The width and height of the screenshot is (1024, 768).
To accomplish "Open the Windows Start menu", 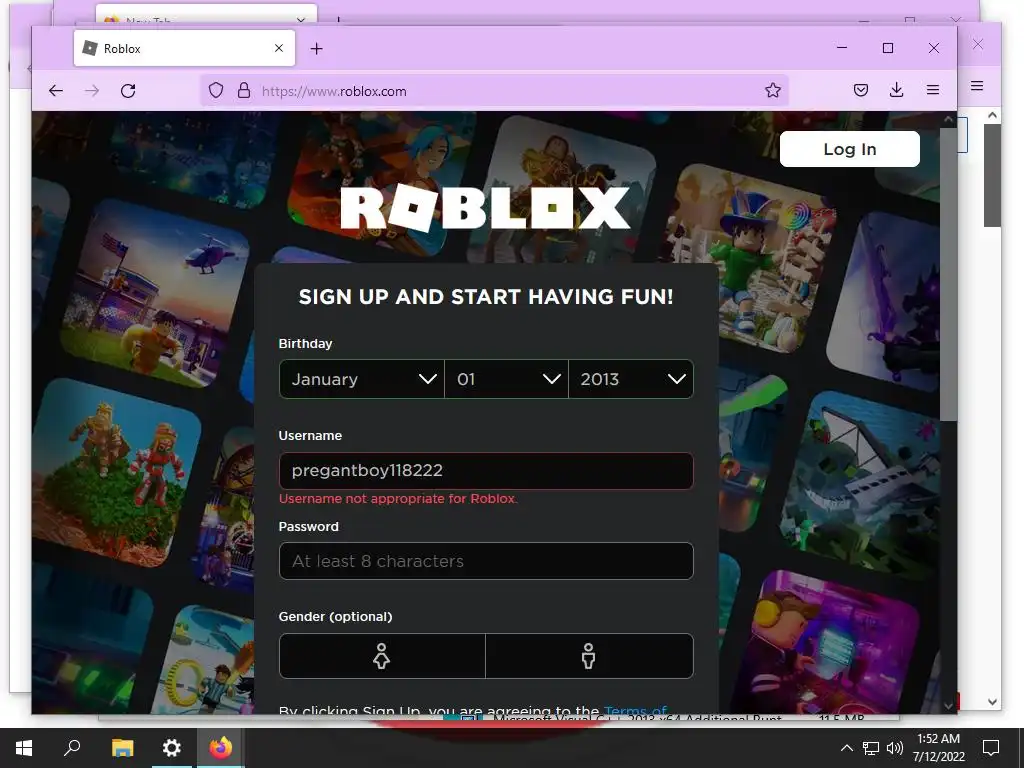I will tap(24, 748).
